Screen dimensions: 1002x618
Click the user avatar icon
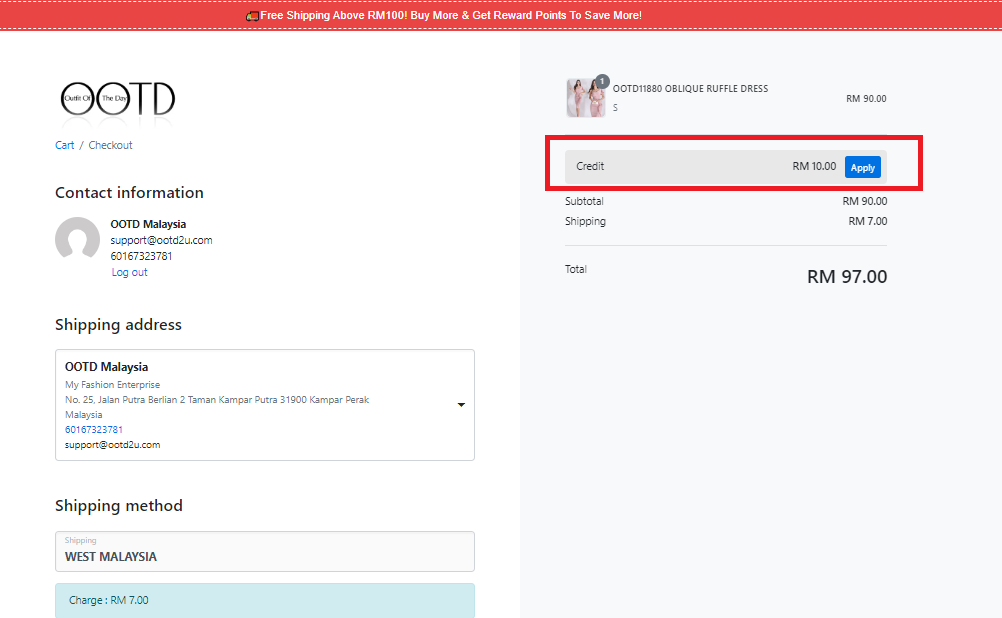tap(77, 238)
